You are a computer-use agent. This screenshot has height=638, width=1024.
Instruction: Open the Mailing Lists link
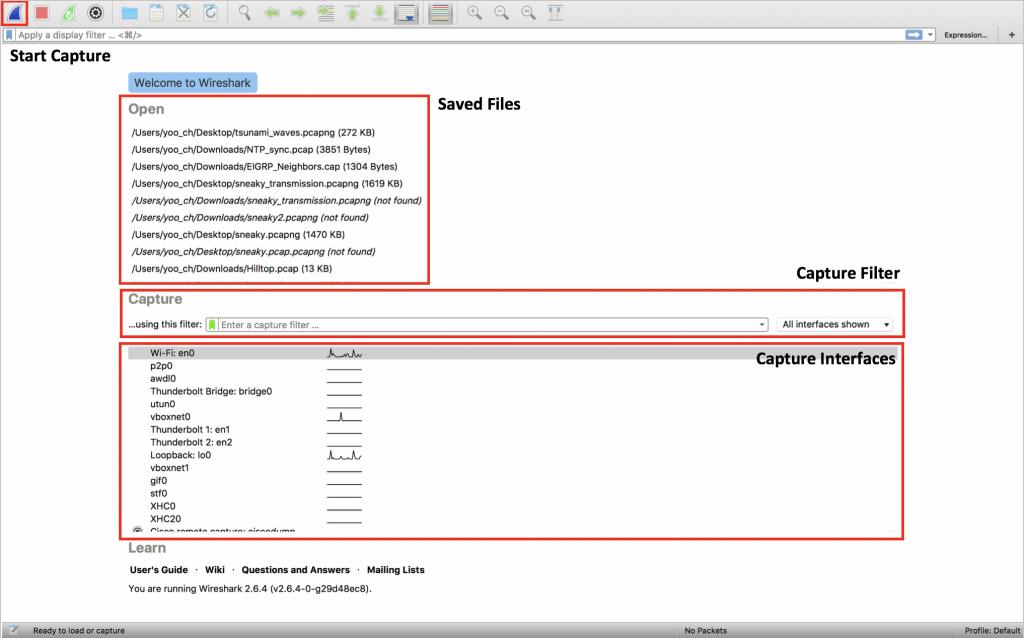pos(396,569)
